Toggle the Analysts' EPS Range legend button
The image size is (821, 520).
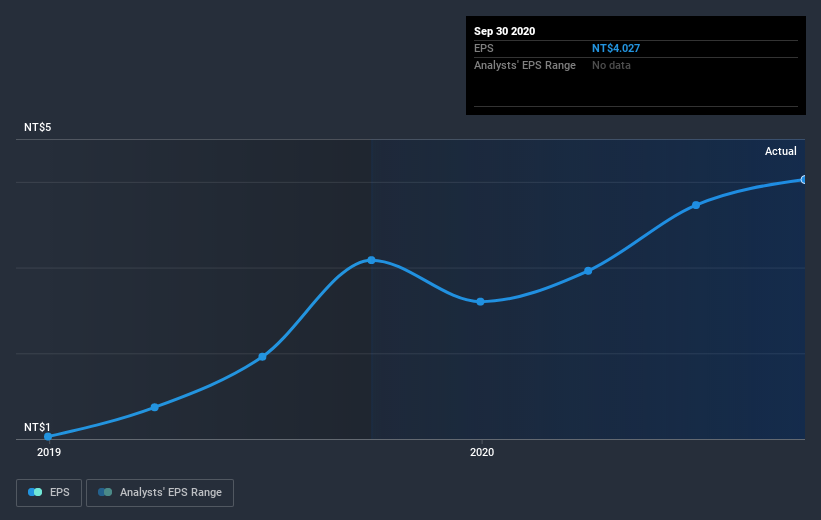(160, 492)
